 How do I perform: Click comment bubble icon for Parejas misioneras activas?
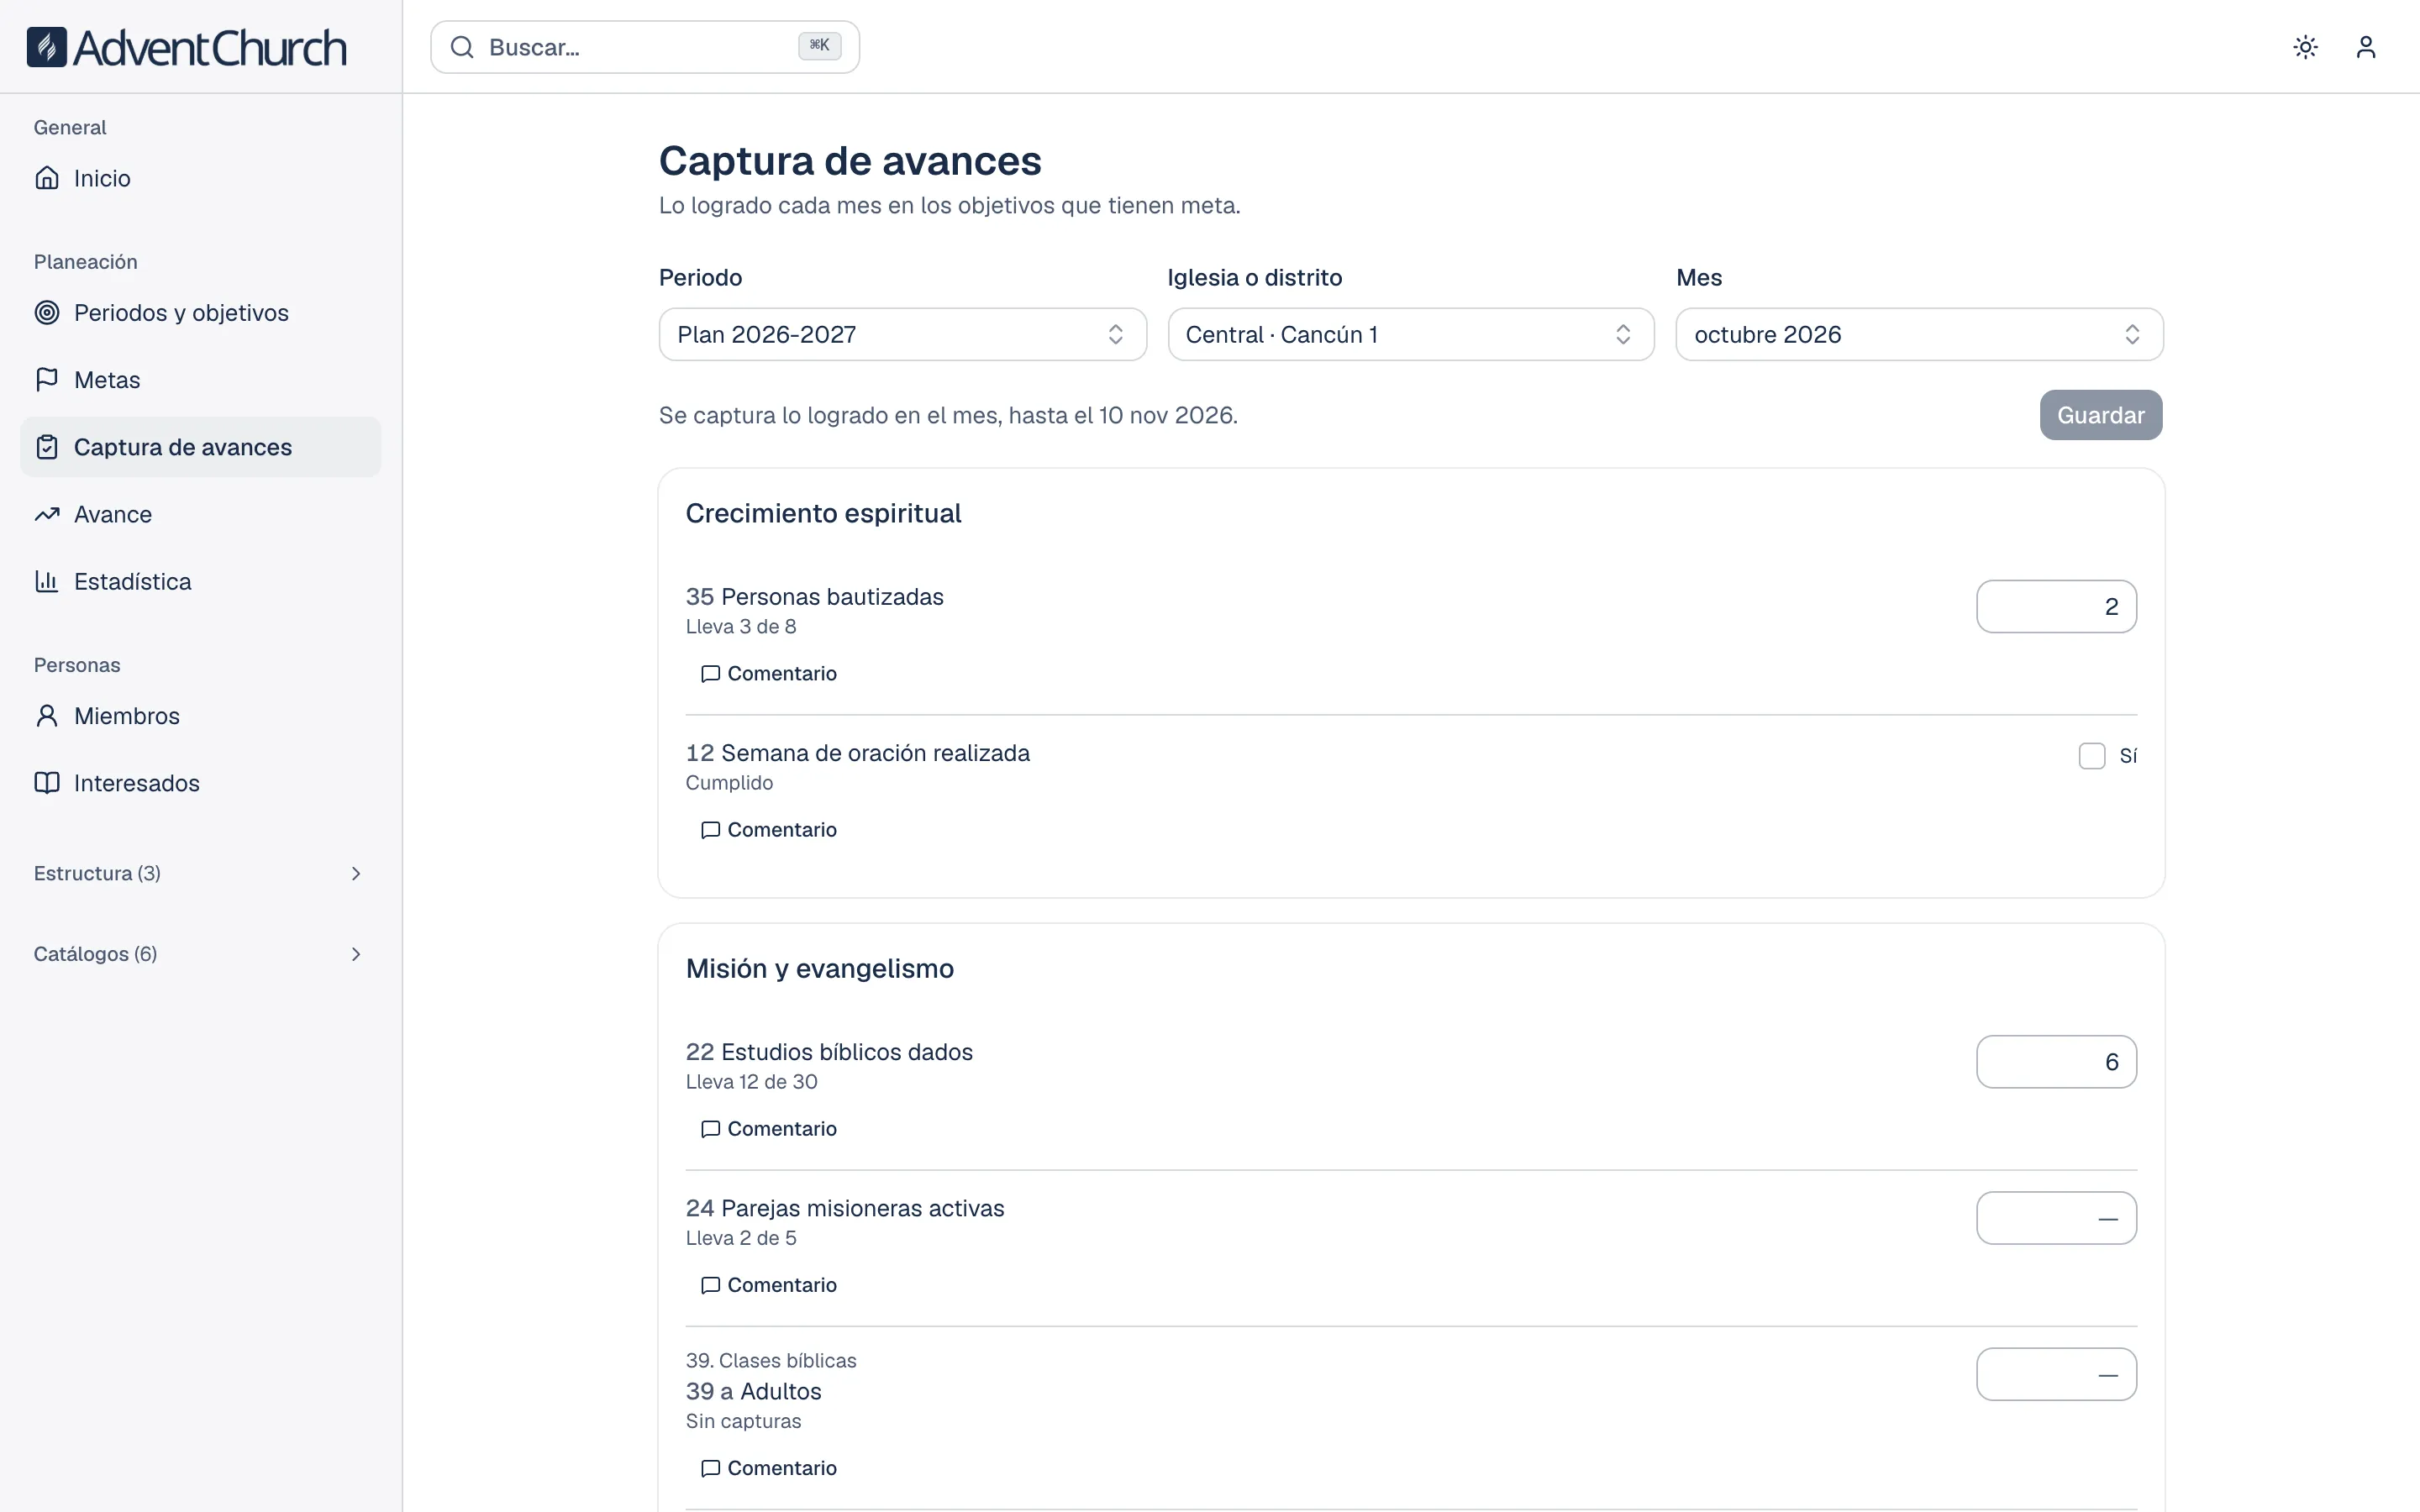(710, 1285)
